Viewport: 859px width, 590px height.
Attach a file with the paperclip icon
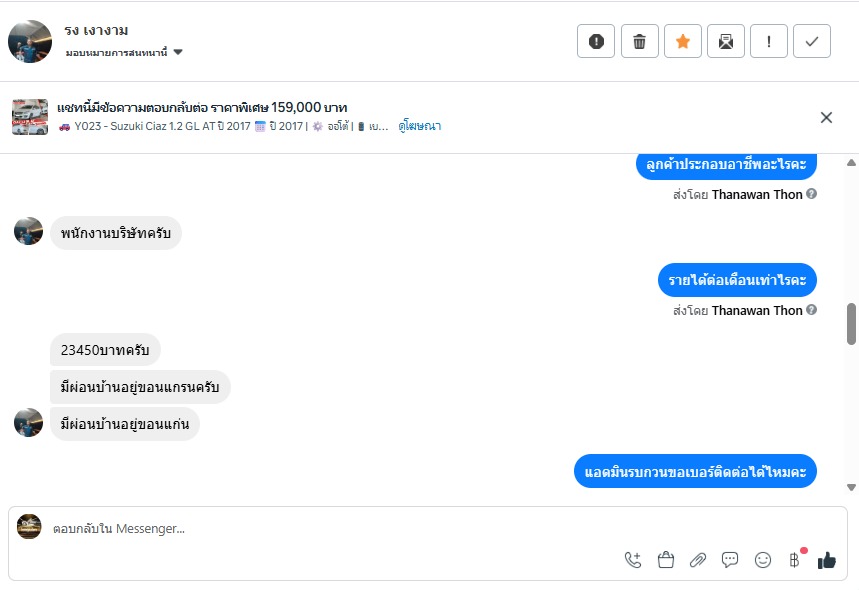pos(698,560)
